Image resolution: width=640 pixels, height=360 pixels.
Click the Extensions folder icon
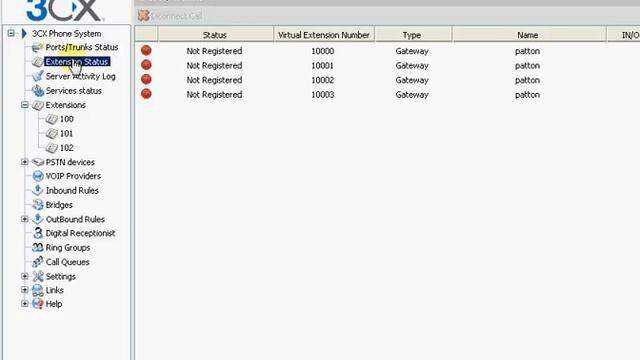click(x=38, y=105)
